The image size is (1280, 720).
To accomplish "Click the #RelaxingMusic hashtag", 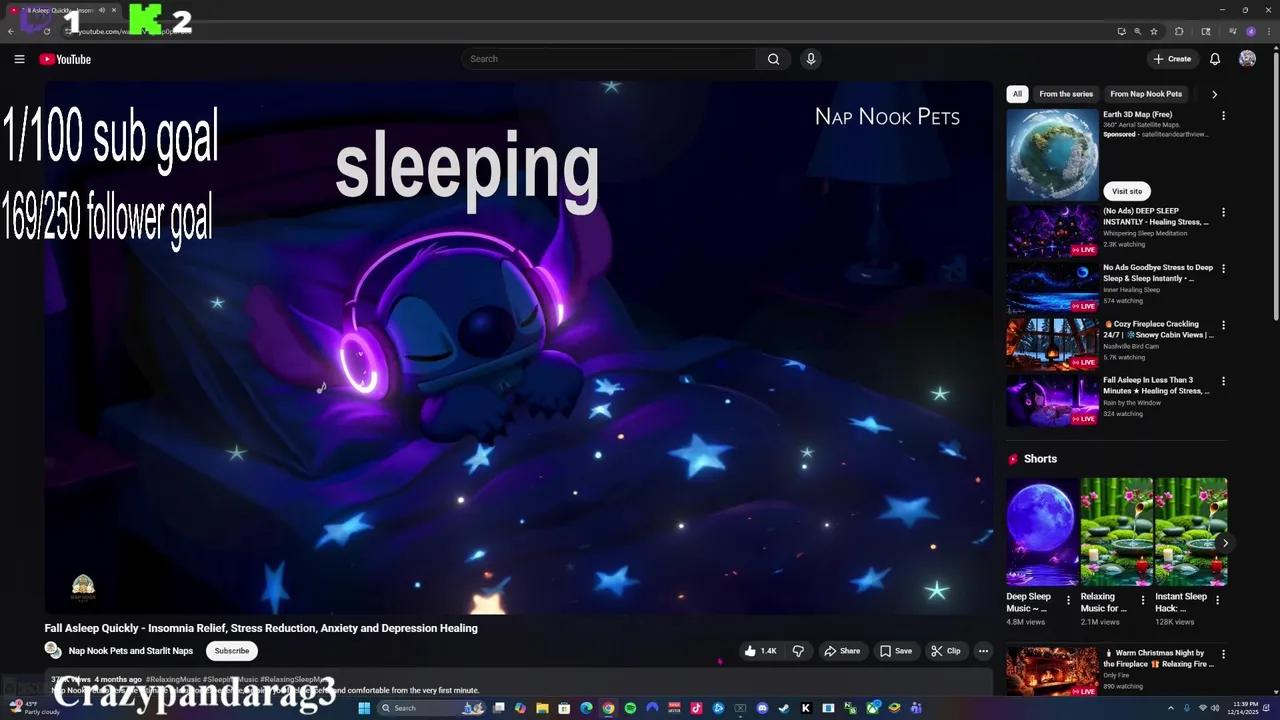I will pos(173,679).
